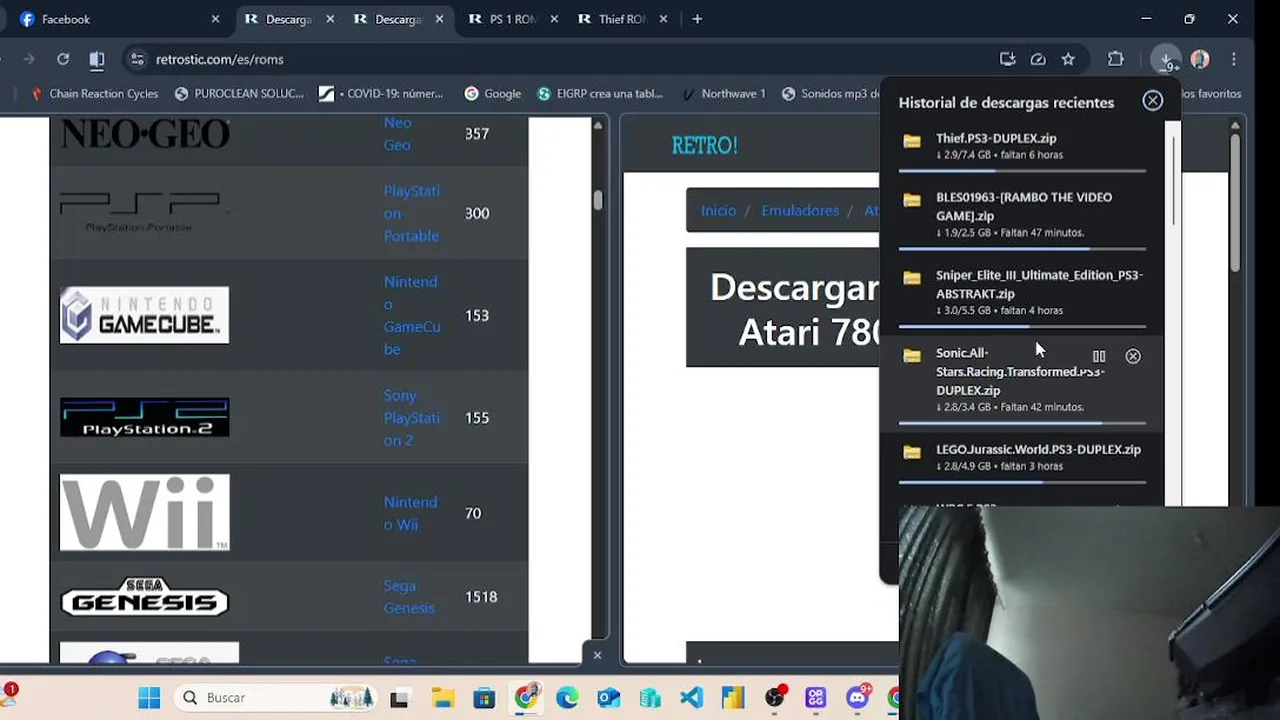Click the install app icon in address bar

pos(1008,60)
